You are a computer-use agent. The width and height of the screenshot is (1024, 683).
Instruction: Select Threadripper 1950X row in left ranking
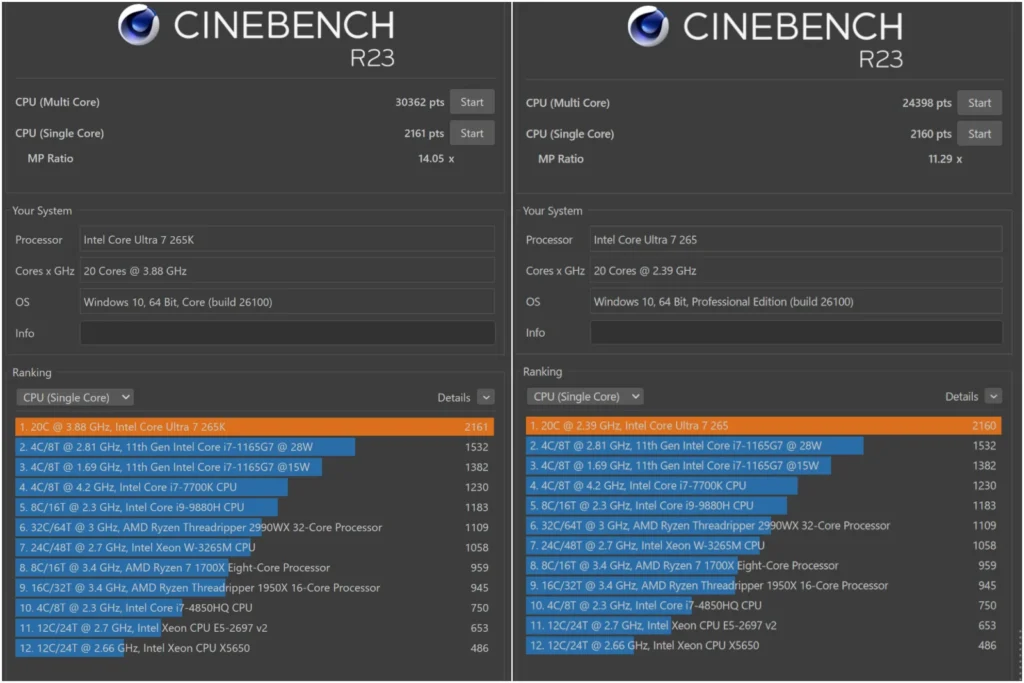[255, 588]
